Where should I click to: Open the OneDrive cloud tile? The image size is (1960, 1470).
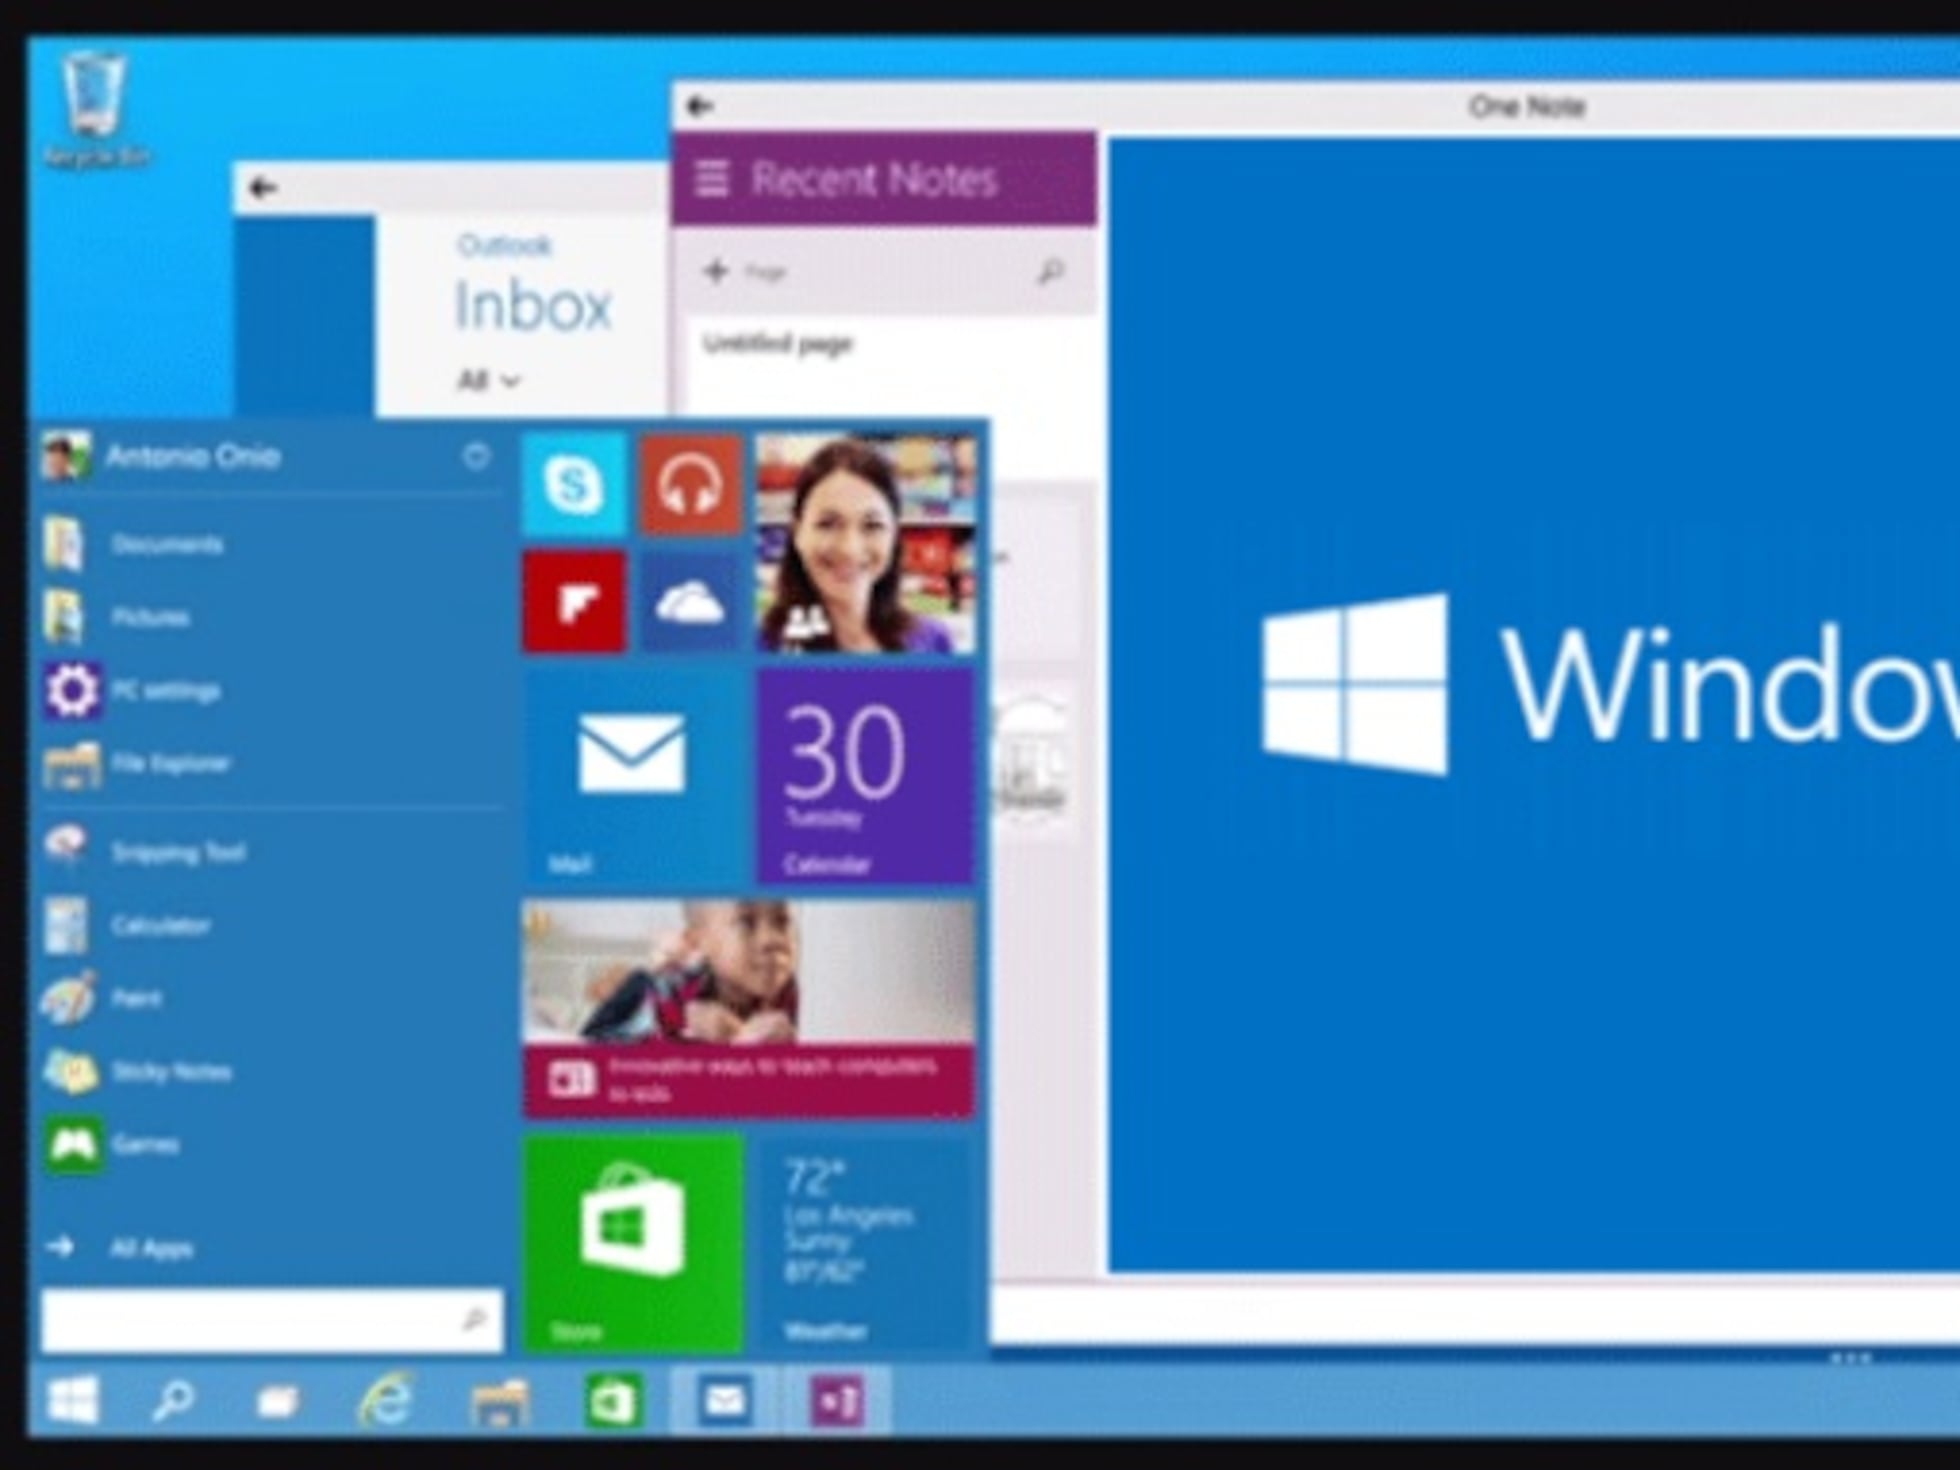(x=690, y=601)
